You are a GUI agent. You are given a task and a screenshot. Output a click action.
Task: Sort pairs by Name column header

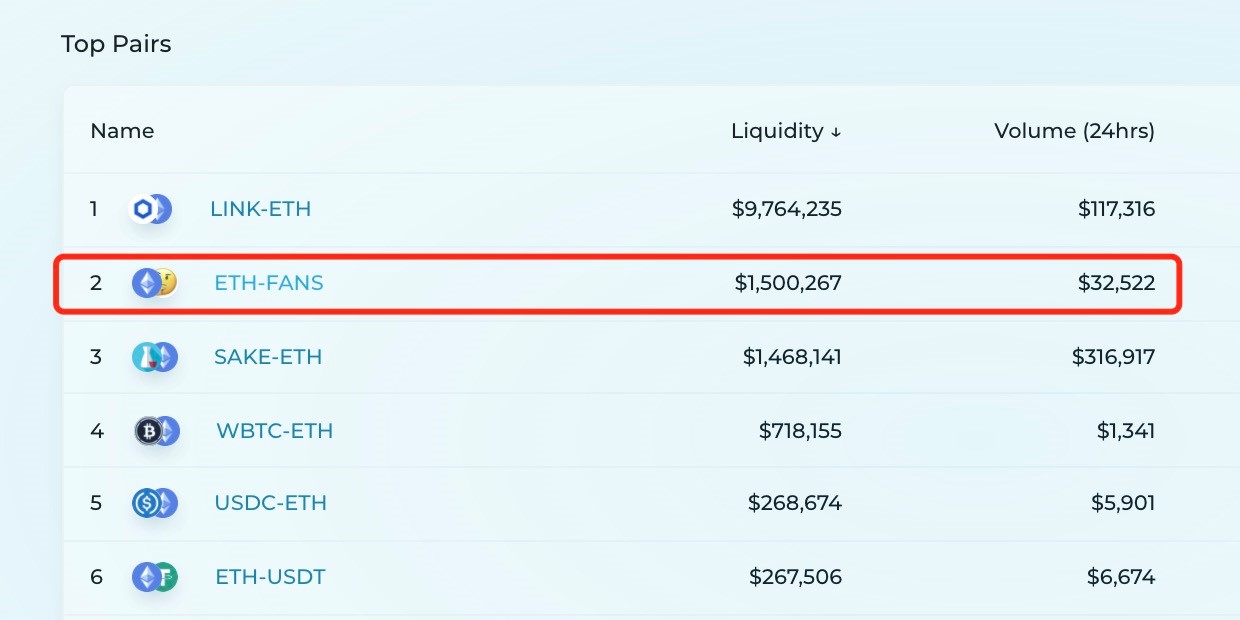tap(122, 131)
